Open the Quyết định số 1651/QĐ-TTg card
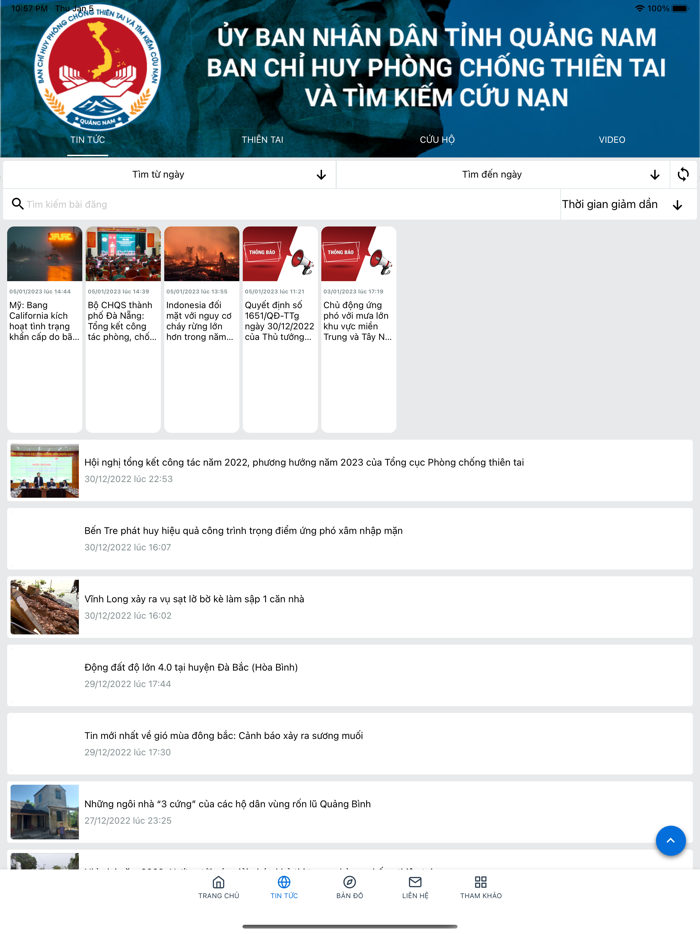The image size is (700, 934). tap(280, 329)
